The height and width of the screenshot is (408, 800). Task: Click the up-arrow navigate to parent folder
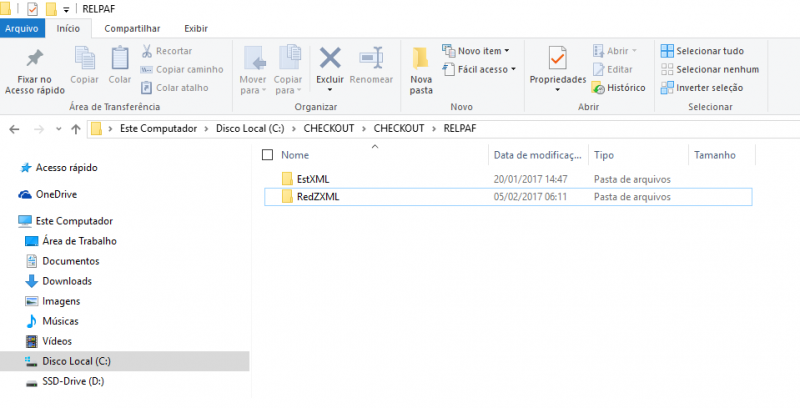(76, 129)
